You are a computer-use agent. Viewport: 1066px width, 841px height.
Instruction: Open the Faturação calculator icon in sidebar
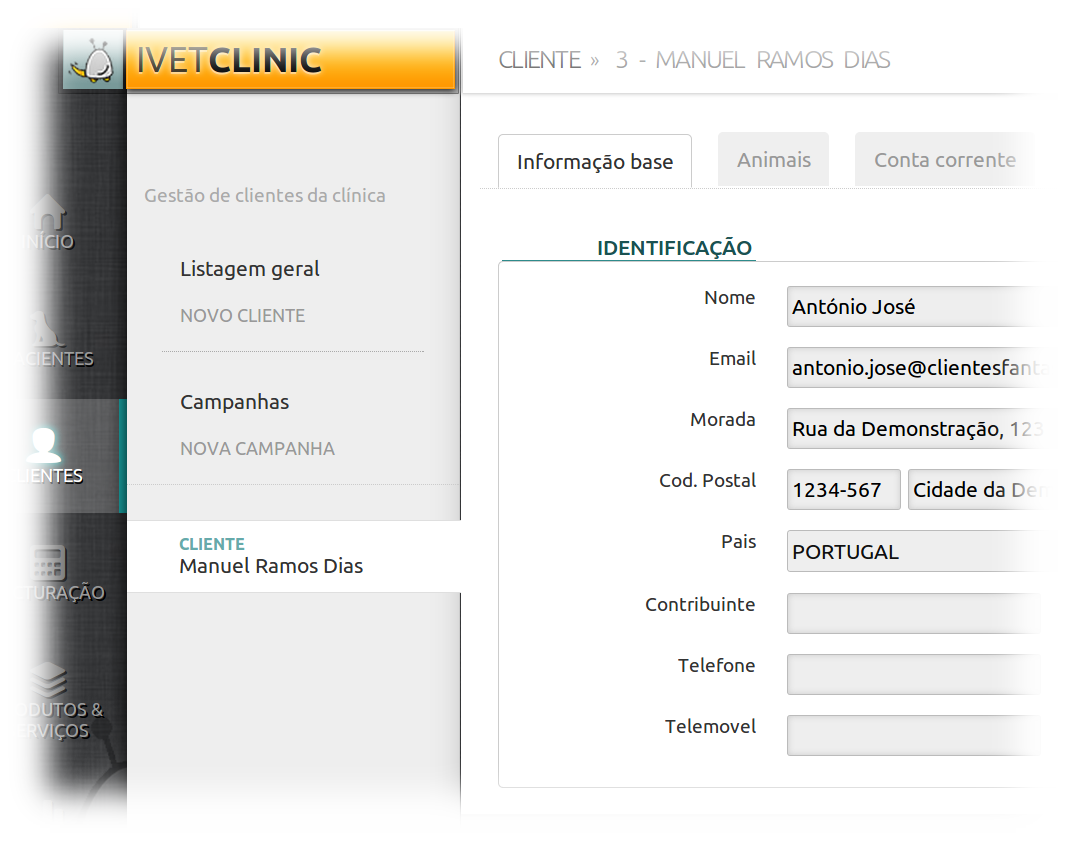48,562
